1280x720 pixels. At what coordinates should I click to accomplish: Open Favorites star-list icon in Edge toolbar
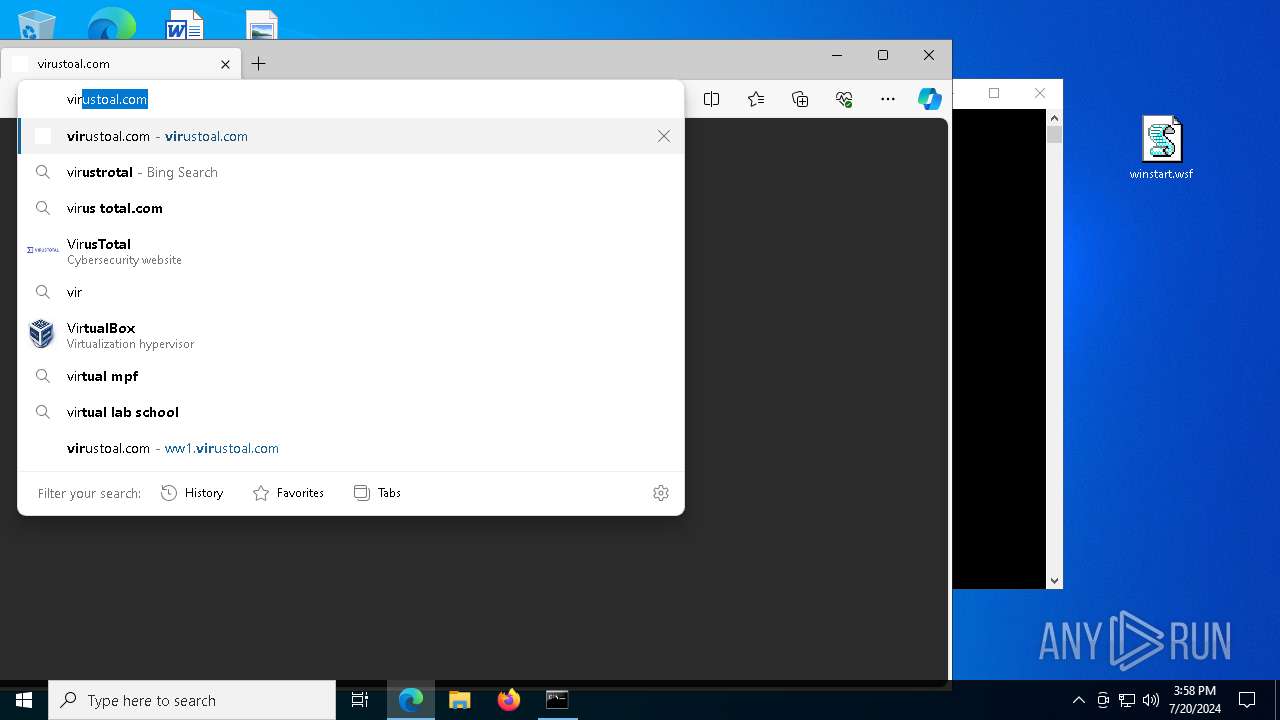(756, 99)
